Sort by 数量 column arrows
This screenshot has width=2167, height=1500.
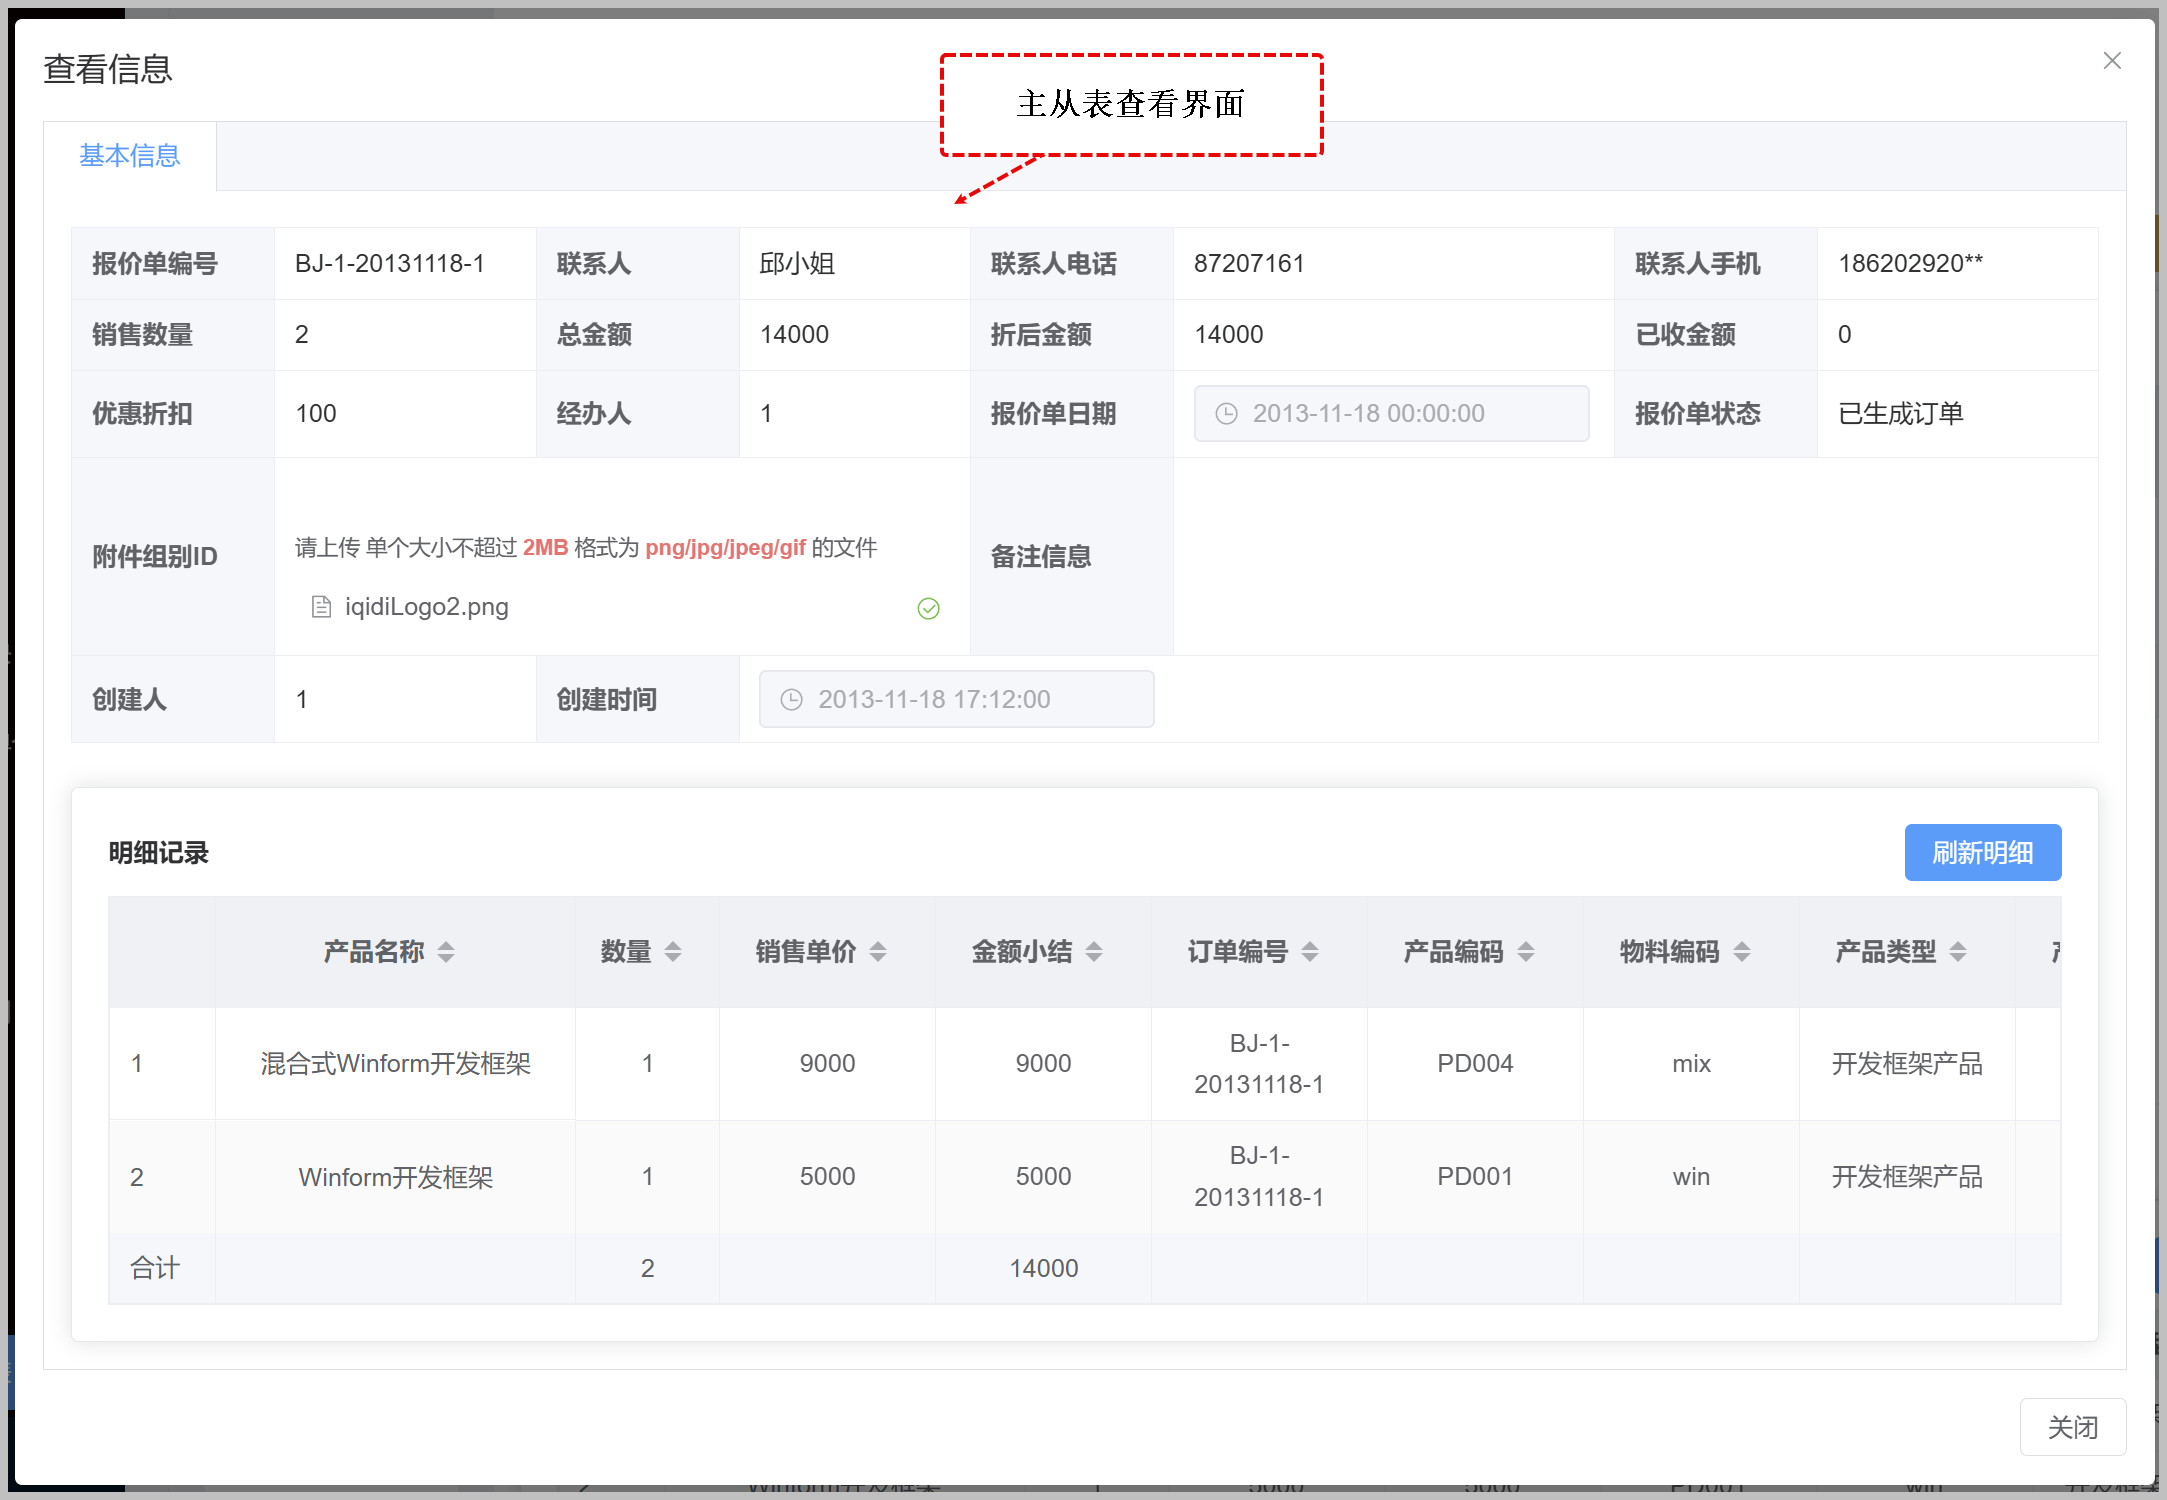coord(673,952)
